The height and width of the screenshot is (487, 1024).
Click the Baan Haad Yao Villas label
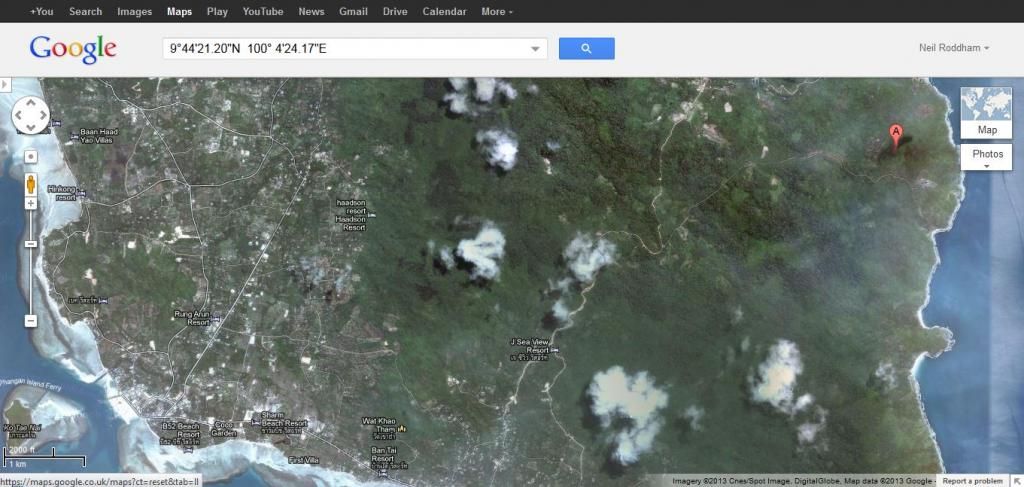coord(99,135)
